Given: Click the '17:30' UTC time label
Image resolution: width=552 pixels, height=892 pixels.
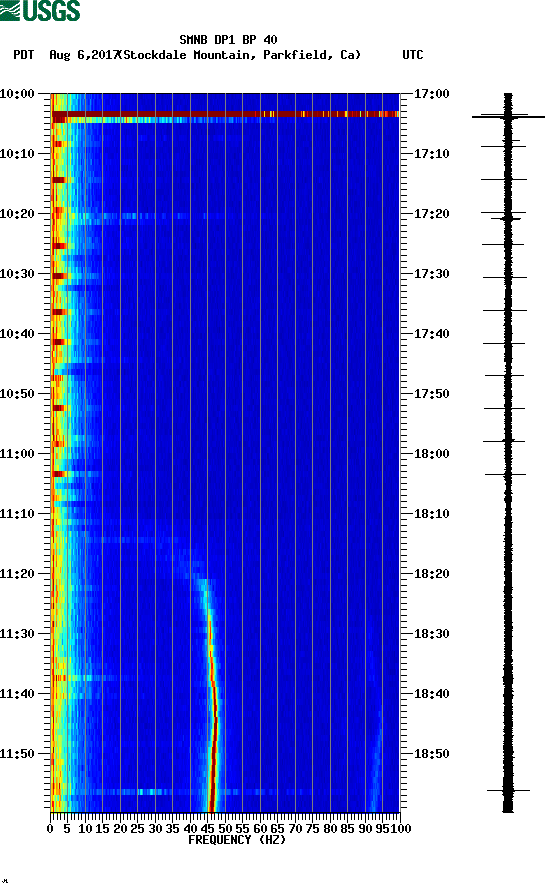Looking at the screenshot, I should (431, 274).
